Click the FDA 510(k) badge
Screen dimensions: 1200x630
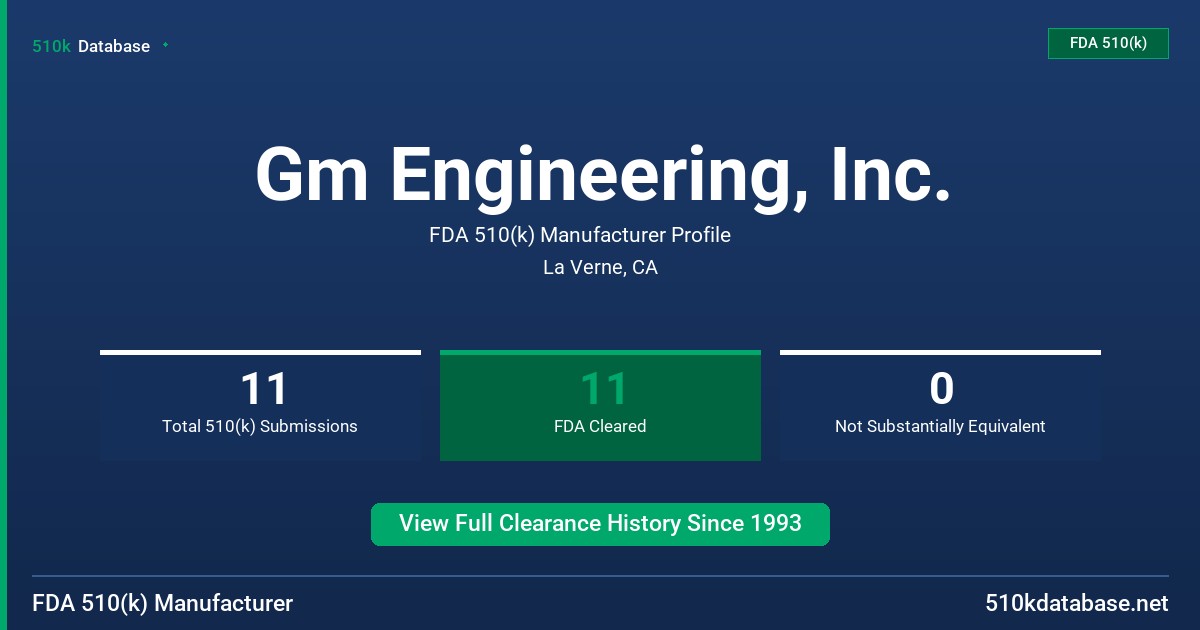[x=1108, y=43]
